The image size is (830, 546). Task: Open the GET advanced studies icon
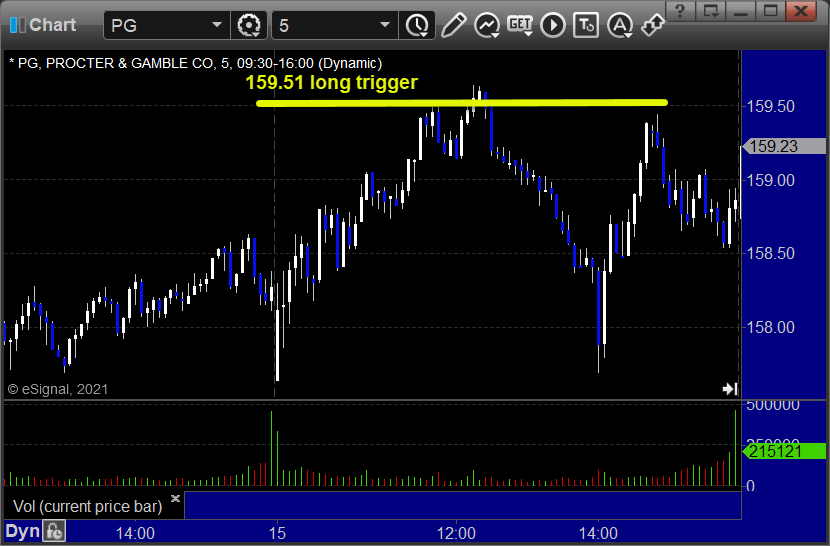pyautogui.click(x=520, y=25)
